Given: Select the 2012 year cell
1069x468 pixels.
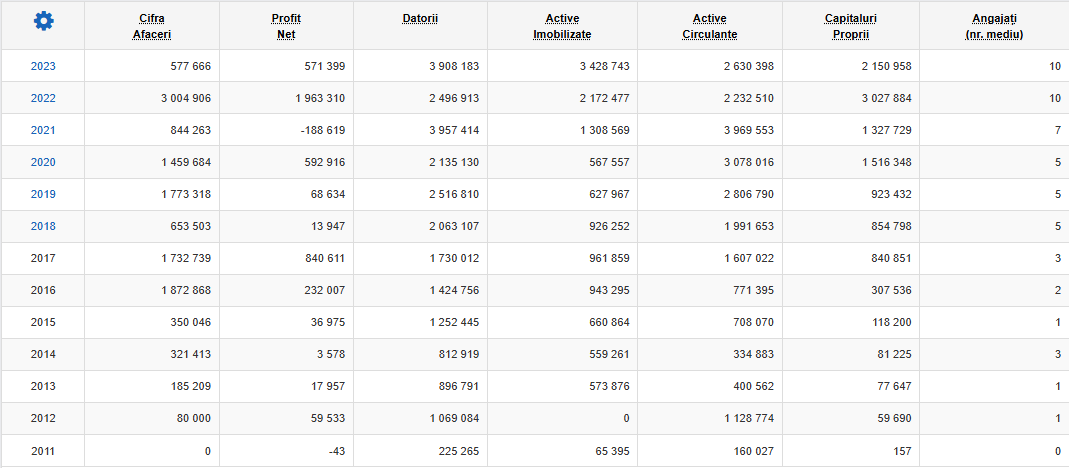Looking at the screenshot, I should click(43, 419).
